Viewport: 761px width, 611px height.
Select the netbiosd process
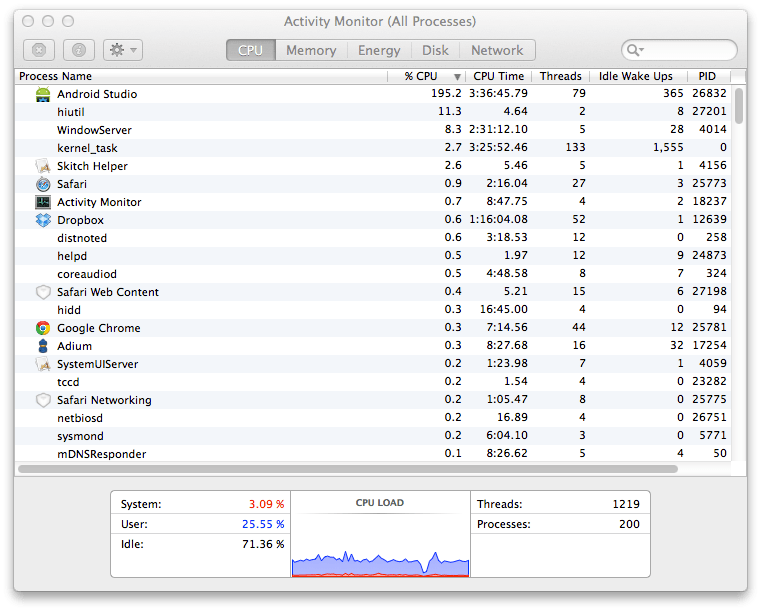coord(373,418)
